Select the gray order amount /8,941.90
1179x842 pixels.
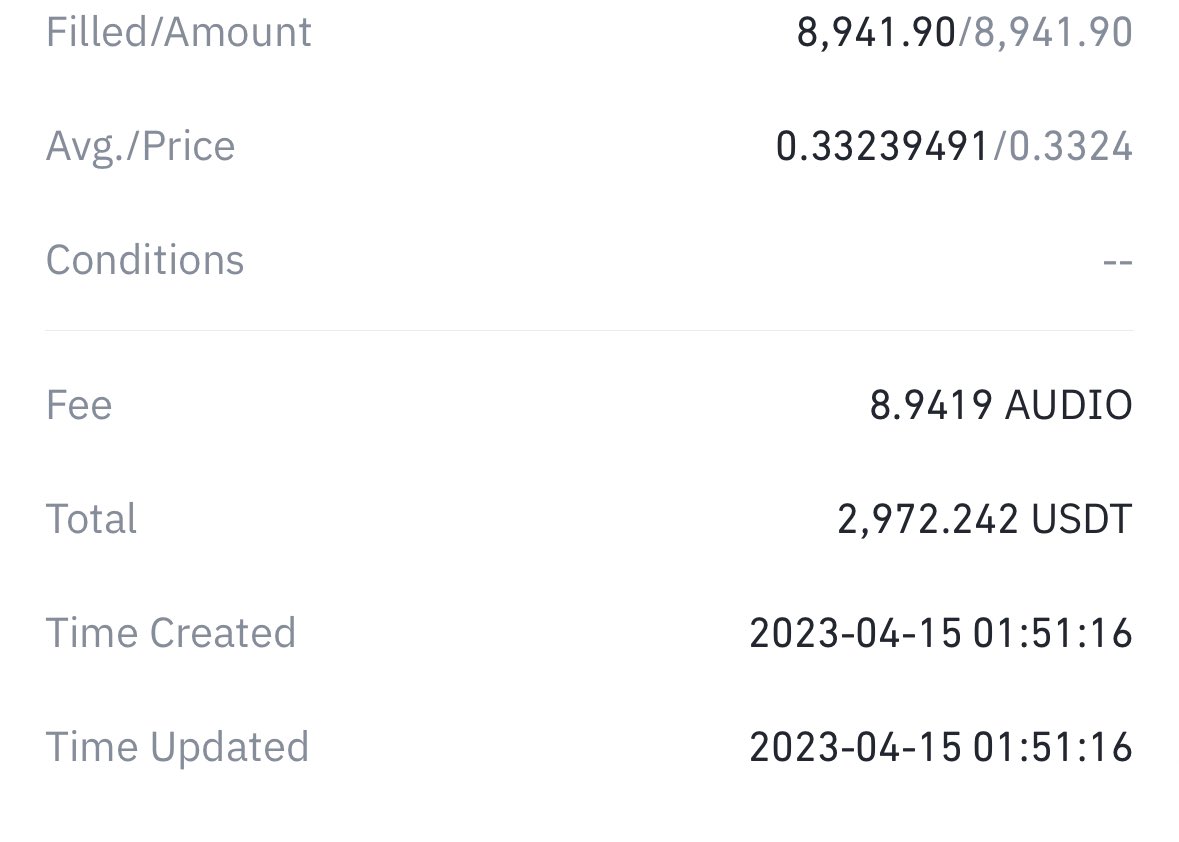[x=1045, y=33]
